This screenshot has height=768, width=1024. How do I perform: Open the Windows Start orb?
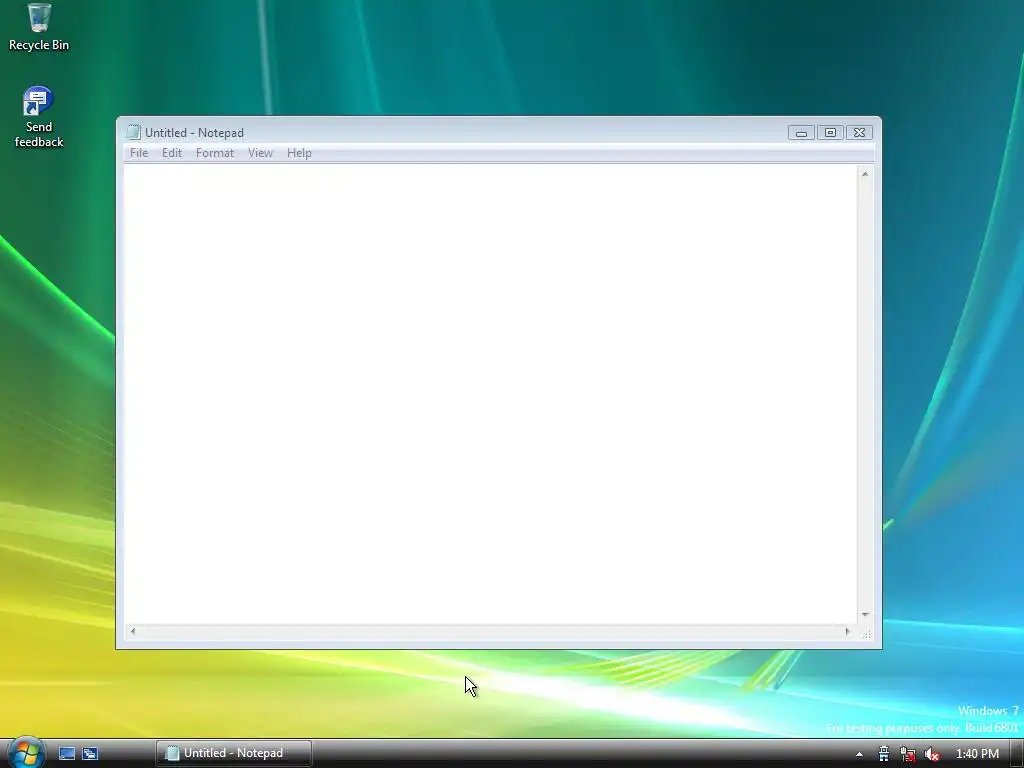point(26,752)
